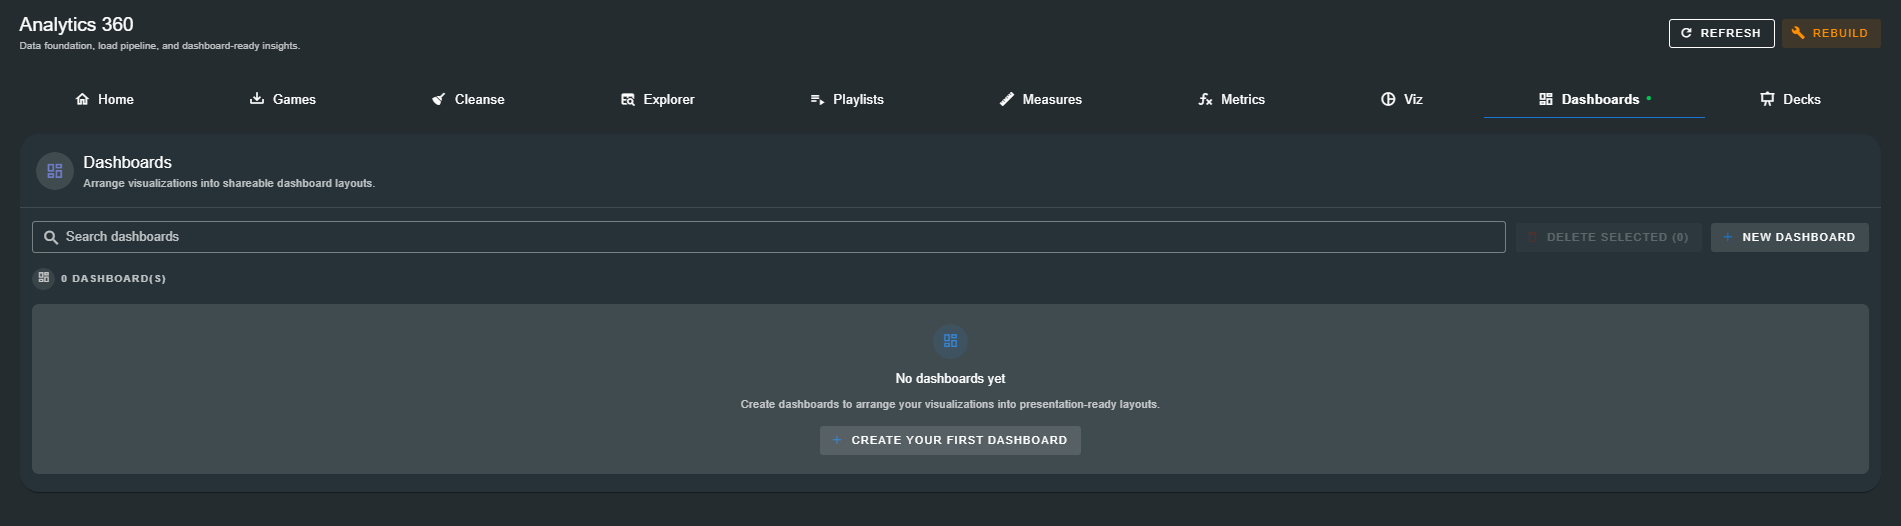Image resolution: width=1901 pixels, height=526 pixels.
Task: Click the Viz pie chart icon
Action: click(1388, 99)
